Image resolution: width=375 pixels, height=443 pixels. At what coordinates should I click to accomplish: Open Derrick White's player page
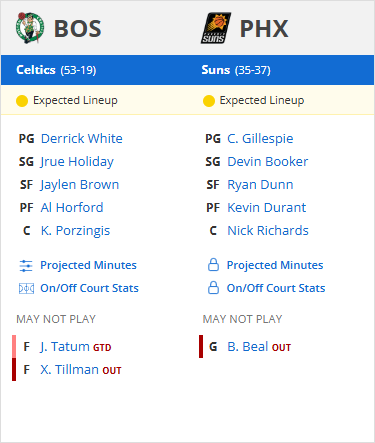[x=82, y=139]
